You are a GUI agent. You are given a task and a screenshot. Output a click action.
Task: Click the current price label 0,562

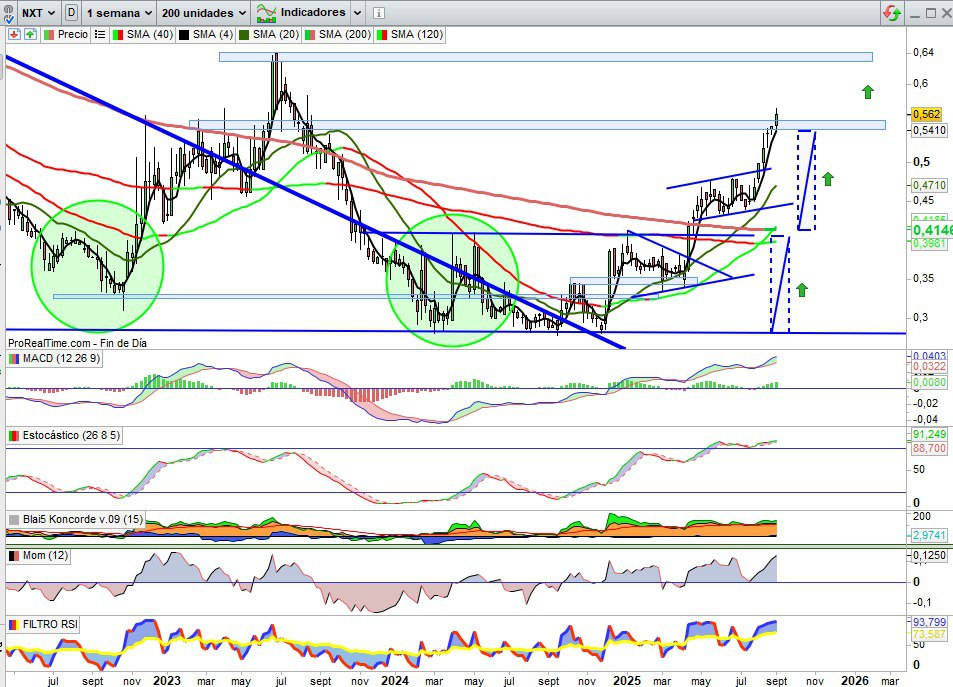[926, 114]
